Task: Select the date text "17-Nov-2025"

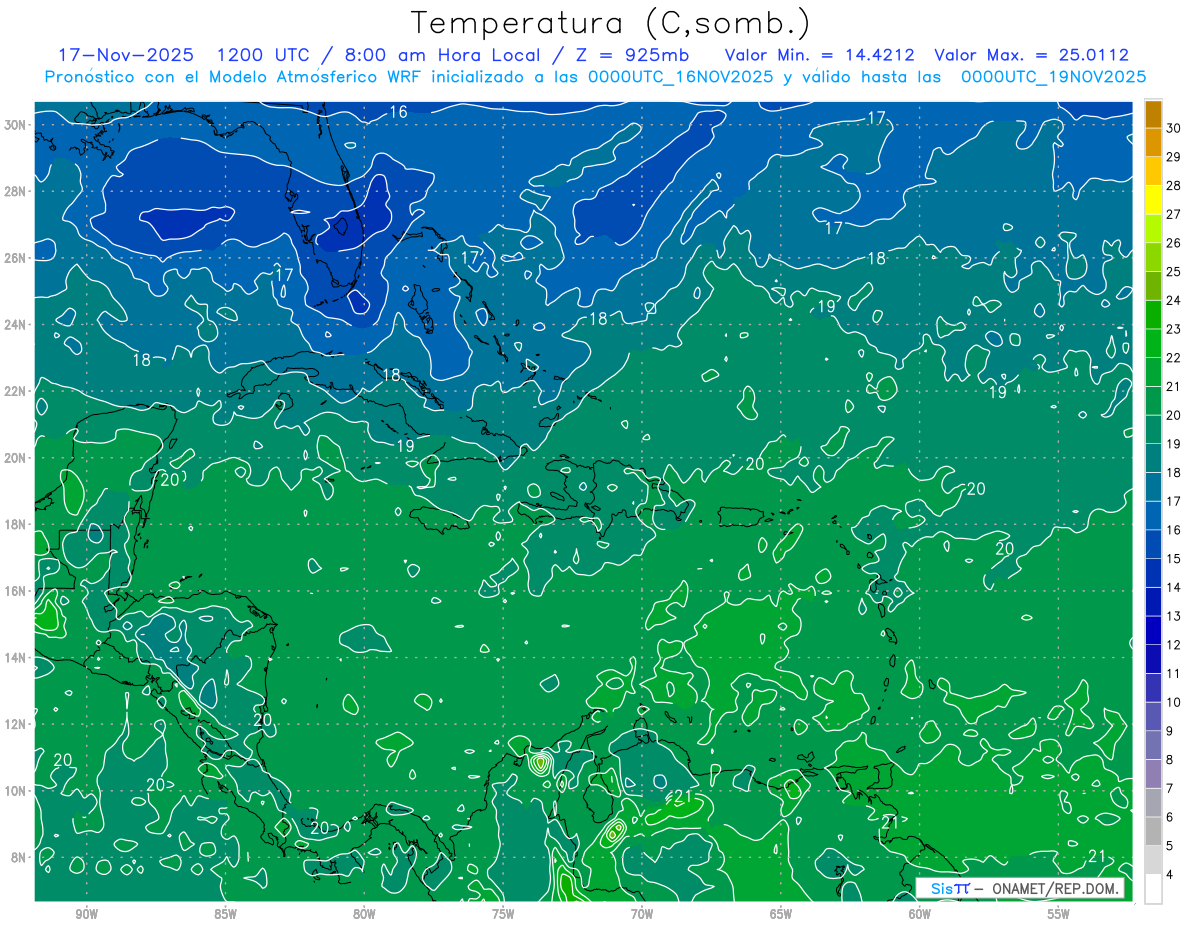Action: click(x=125, y=55)
